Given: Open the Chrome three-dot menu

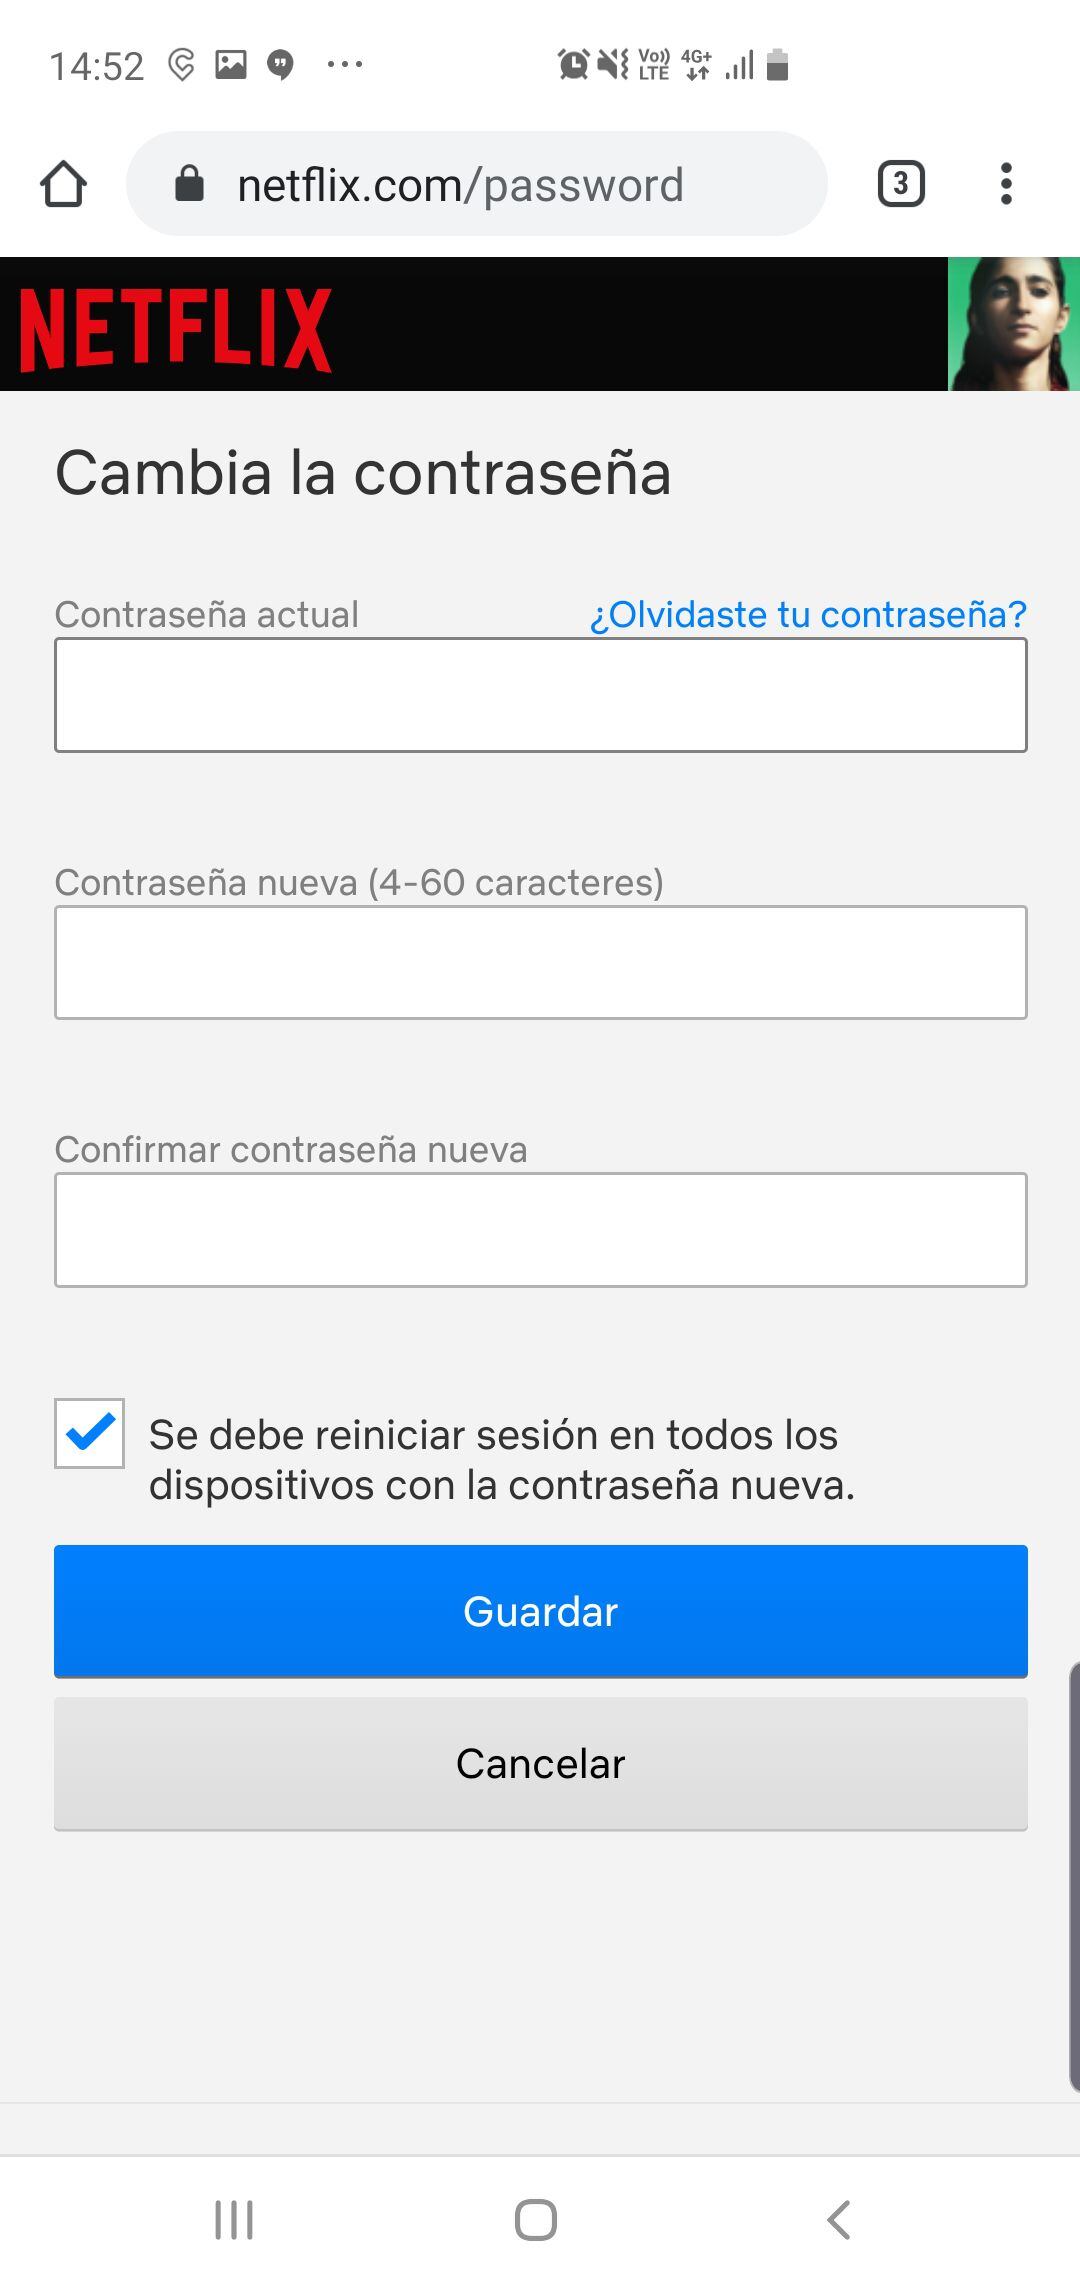Looking at the screenshot, I should tap(1006, 184).
